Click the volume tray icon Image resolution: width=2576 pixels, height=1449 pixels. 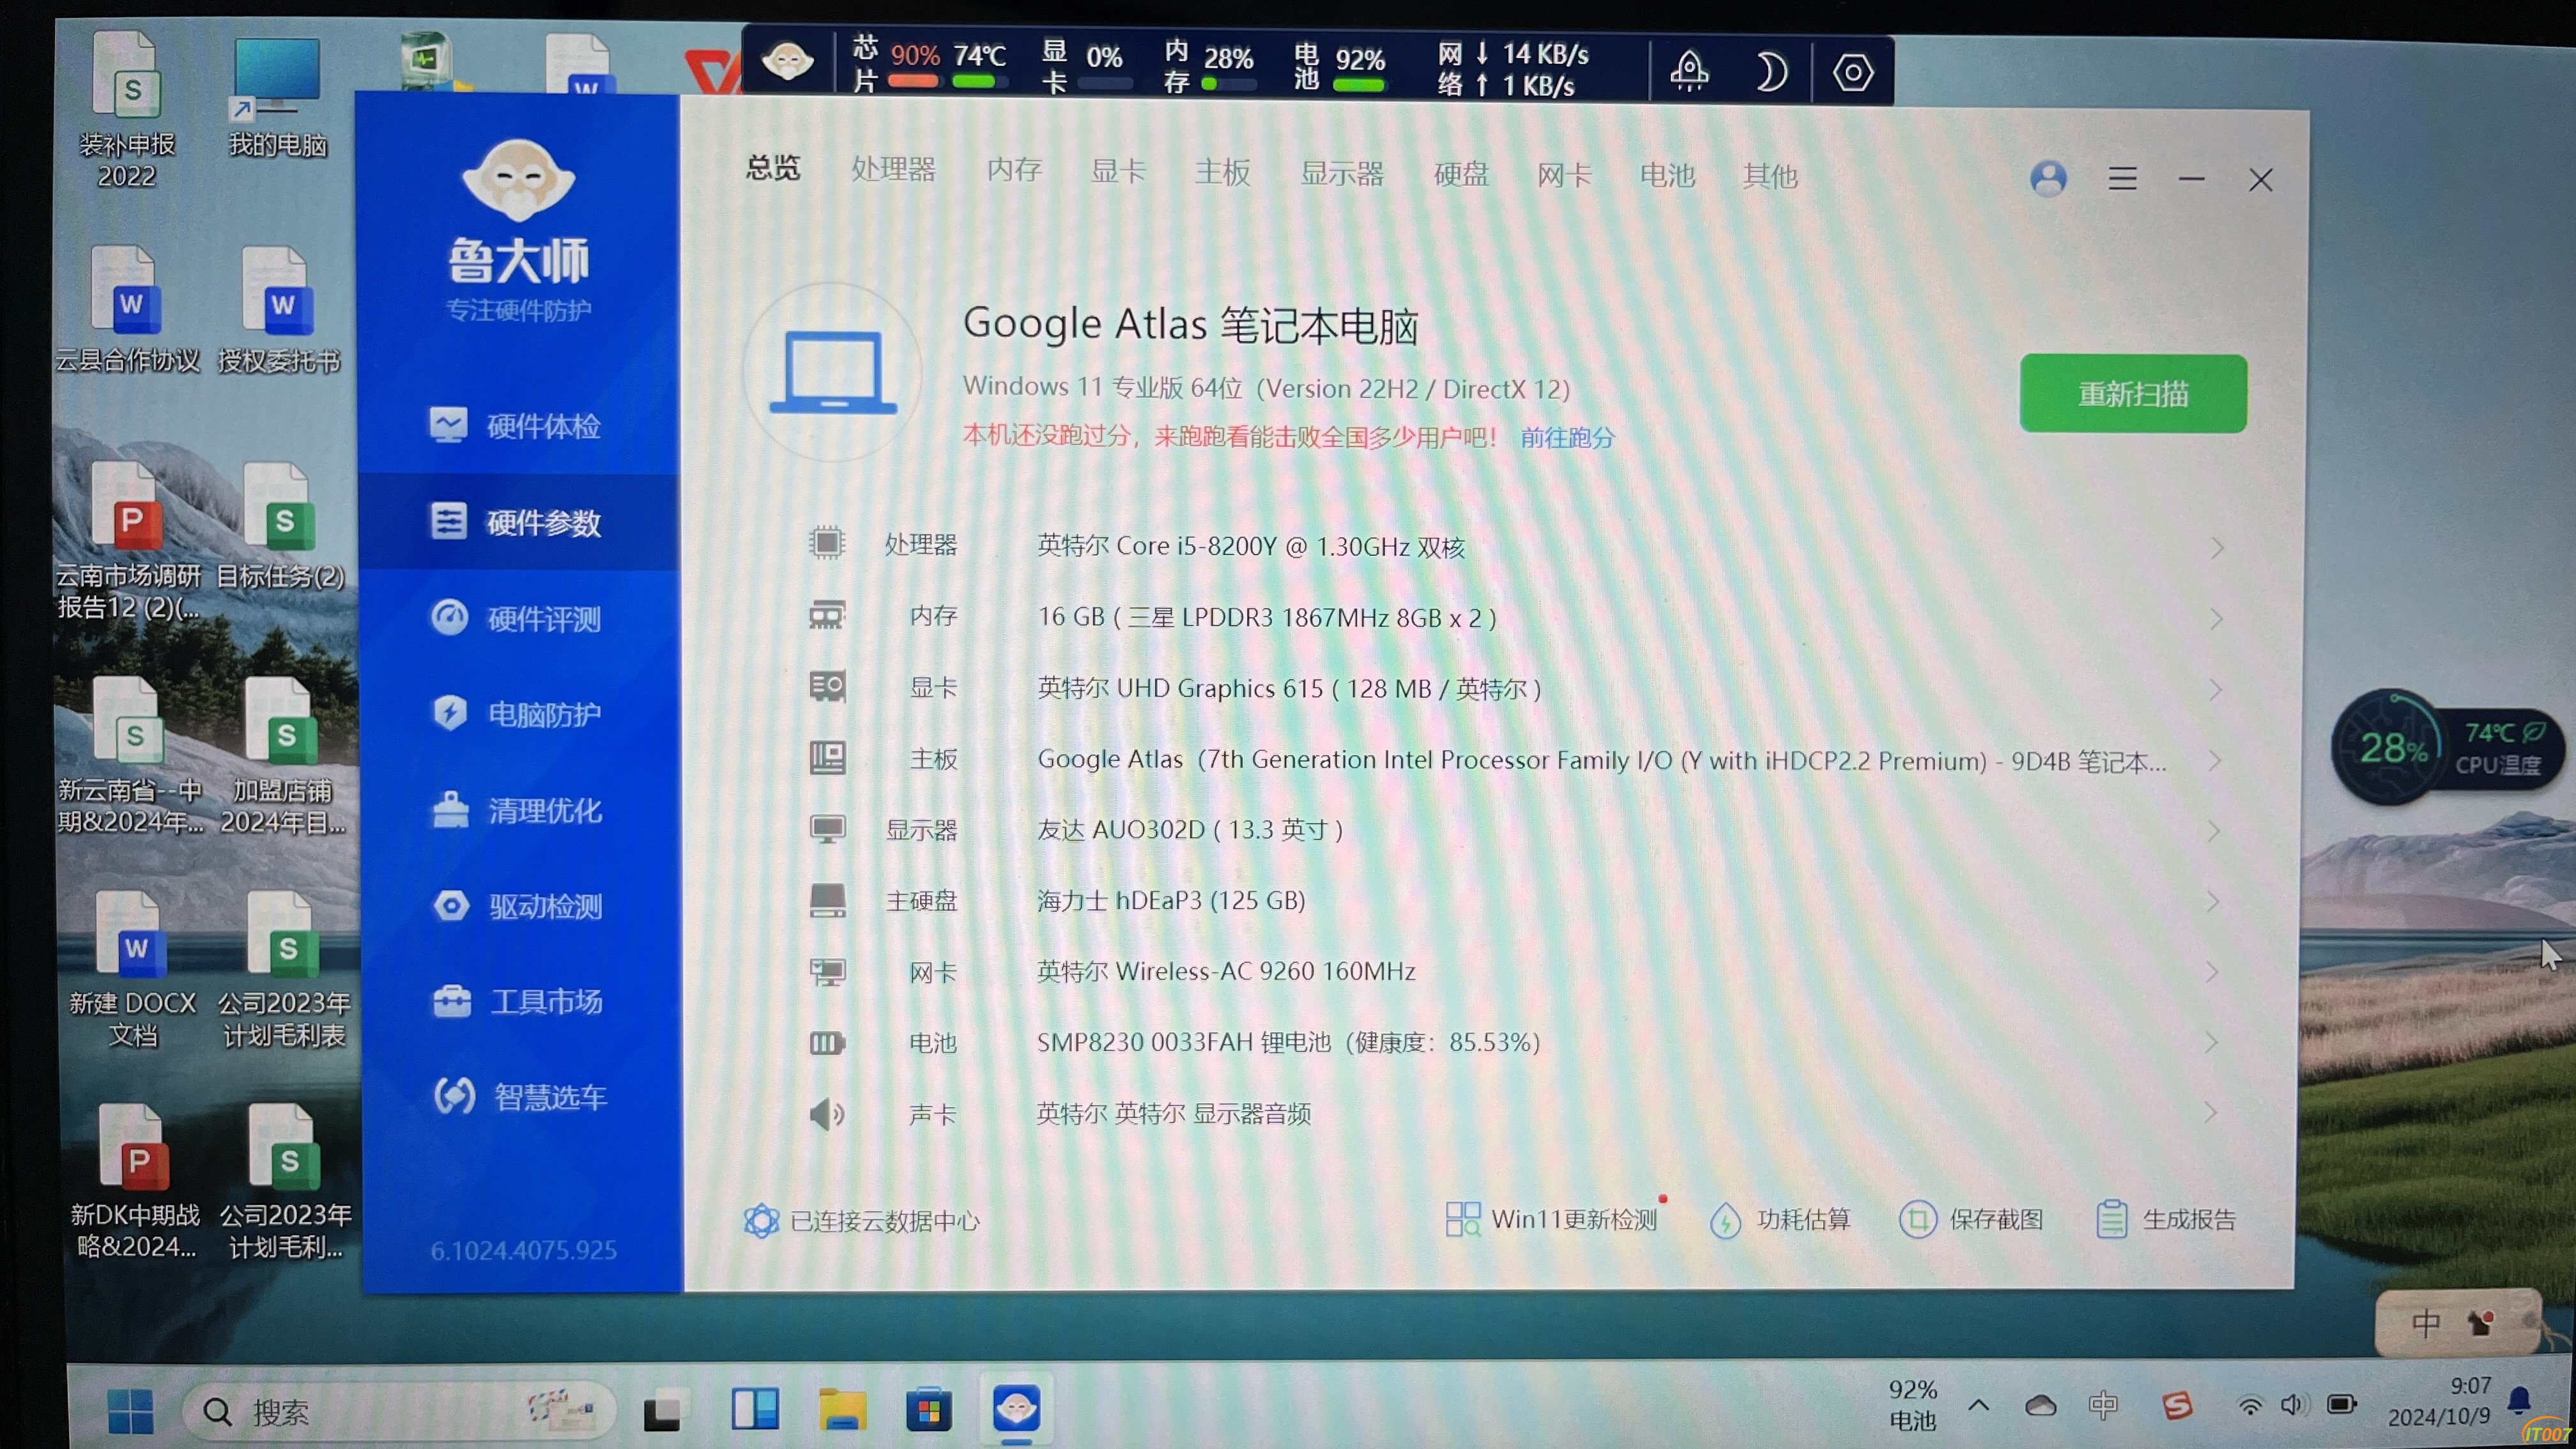(2293, 1405)
